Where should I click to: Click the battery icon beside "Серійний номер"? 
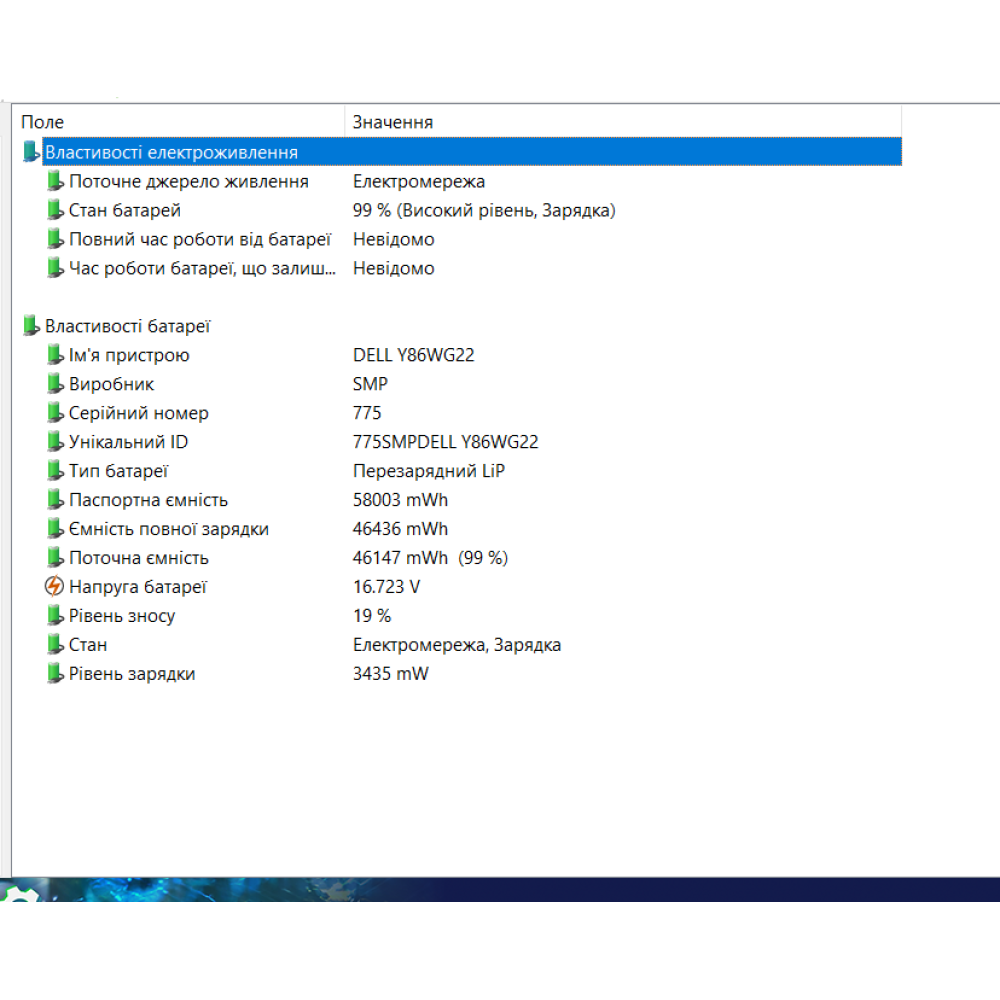pyautogui.click(x=56, y=412)
